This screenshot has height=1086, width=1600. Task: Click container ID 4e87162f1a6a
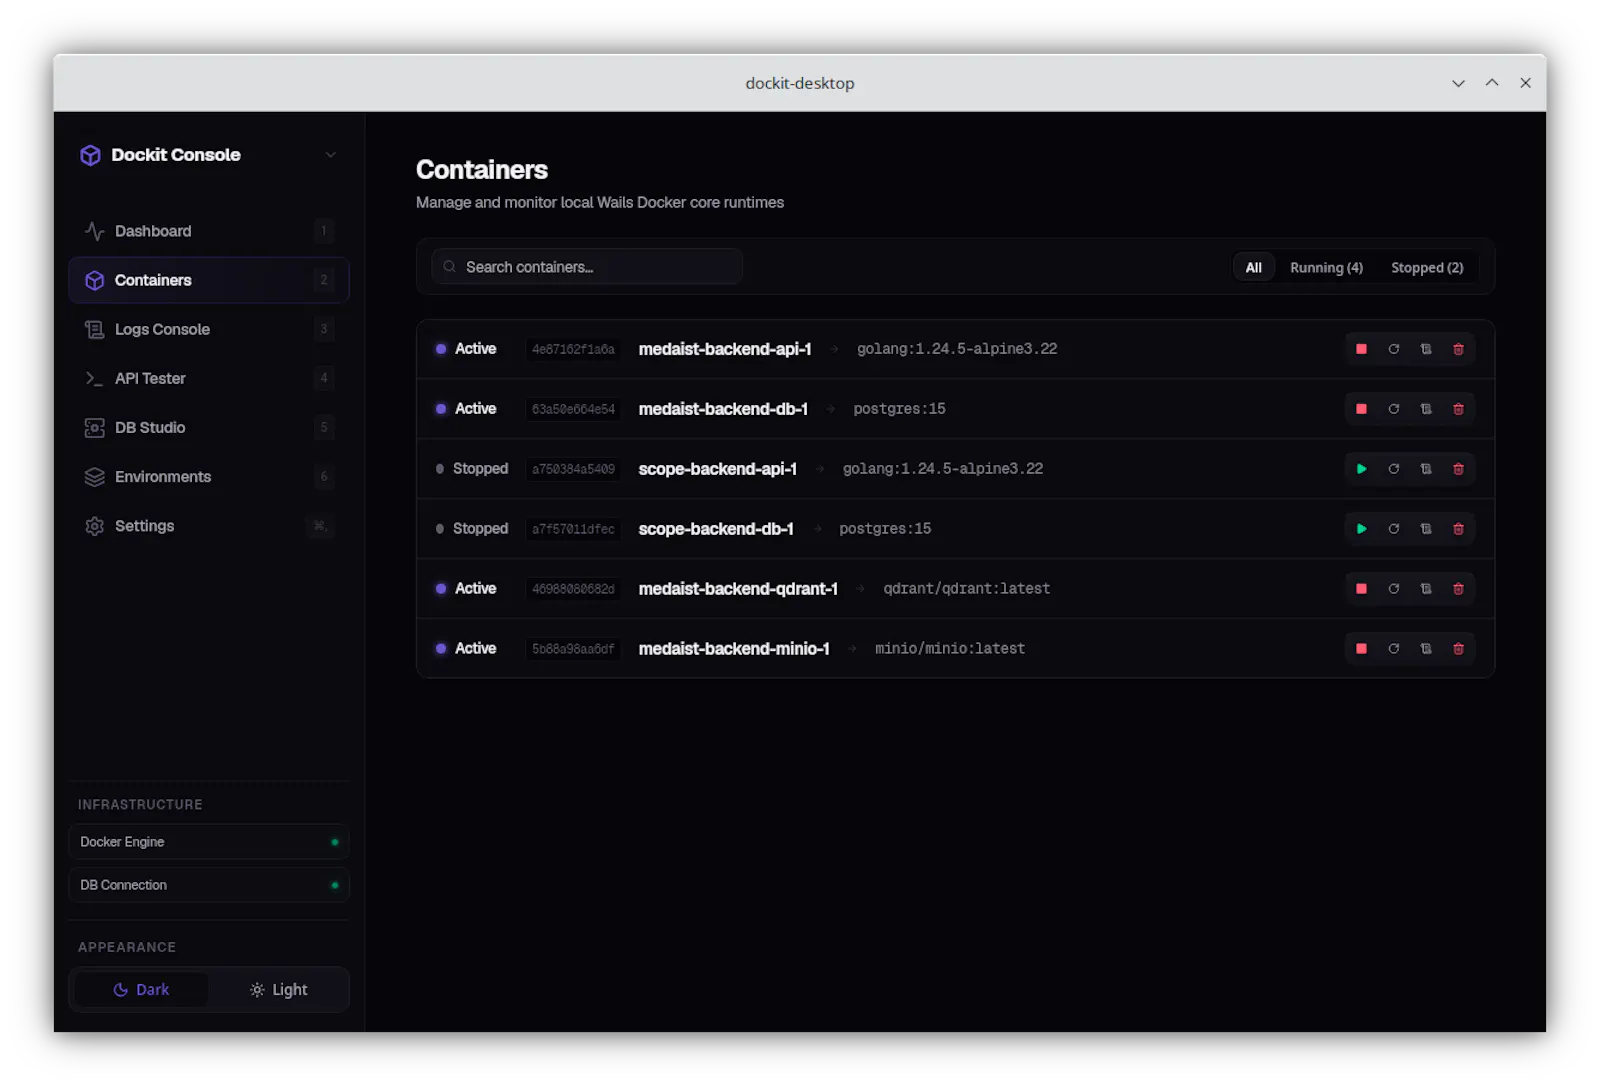point(573,349)
